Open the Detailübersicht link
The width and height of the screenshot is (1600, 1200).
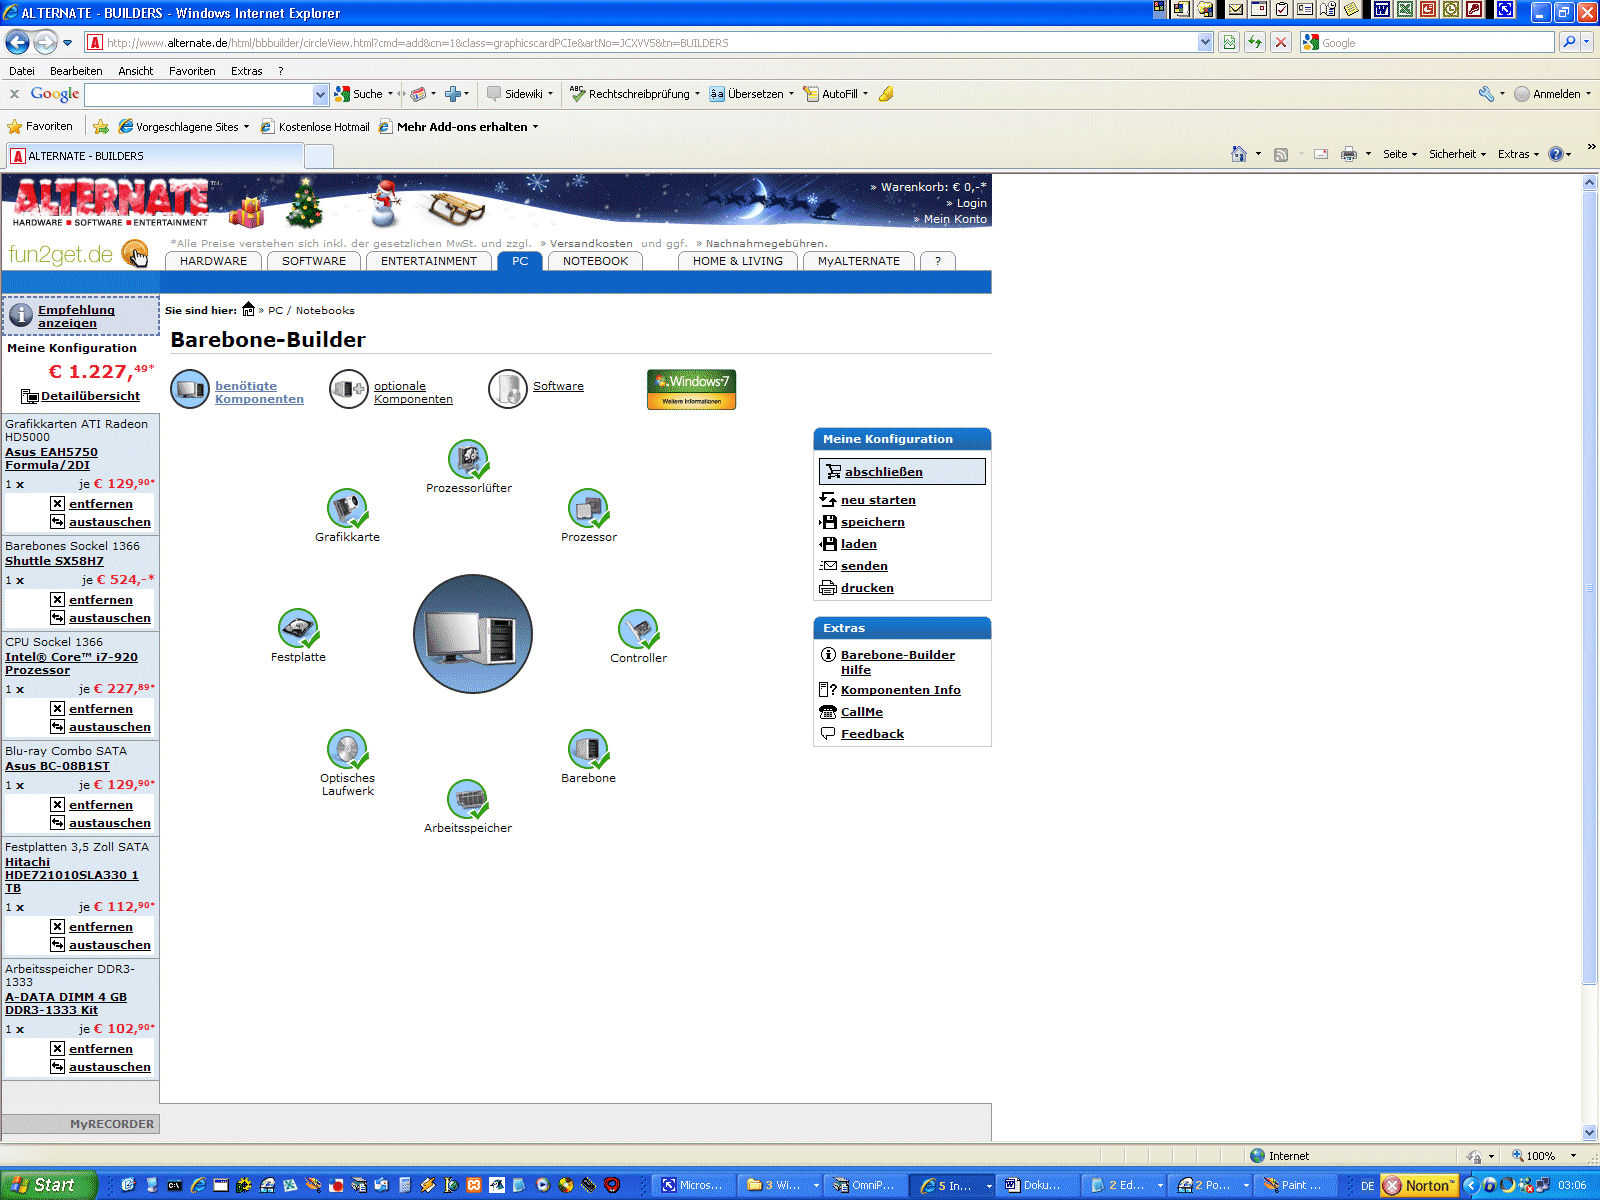[90, 396]
